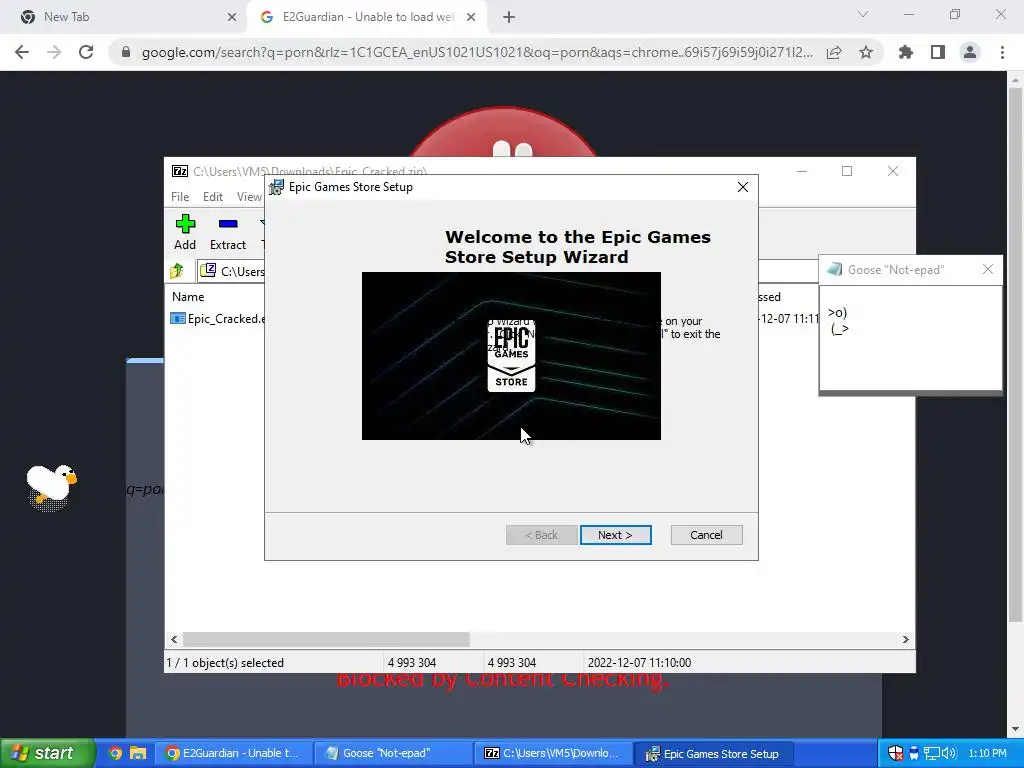Switch to E2Guardian taskbar button
1024x768 pixels.
[232, 753]
